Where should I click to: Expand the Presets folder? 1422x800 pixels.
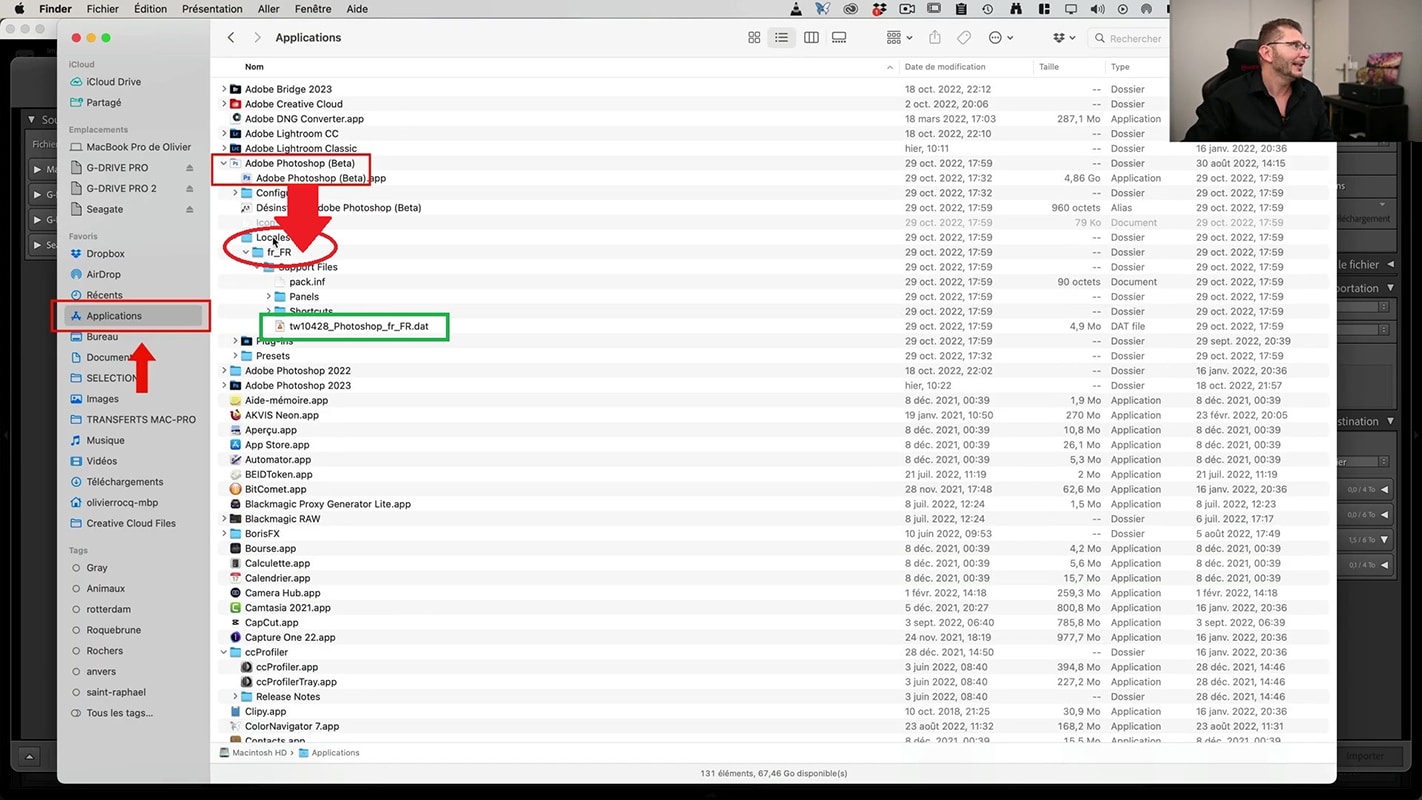pyautogui.click(x=235, y=356)
